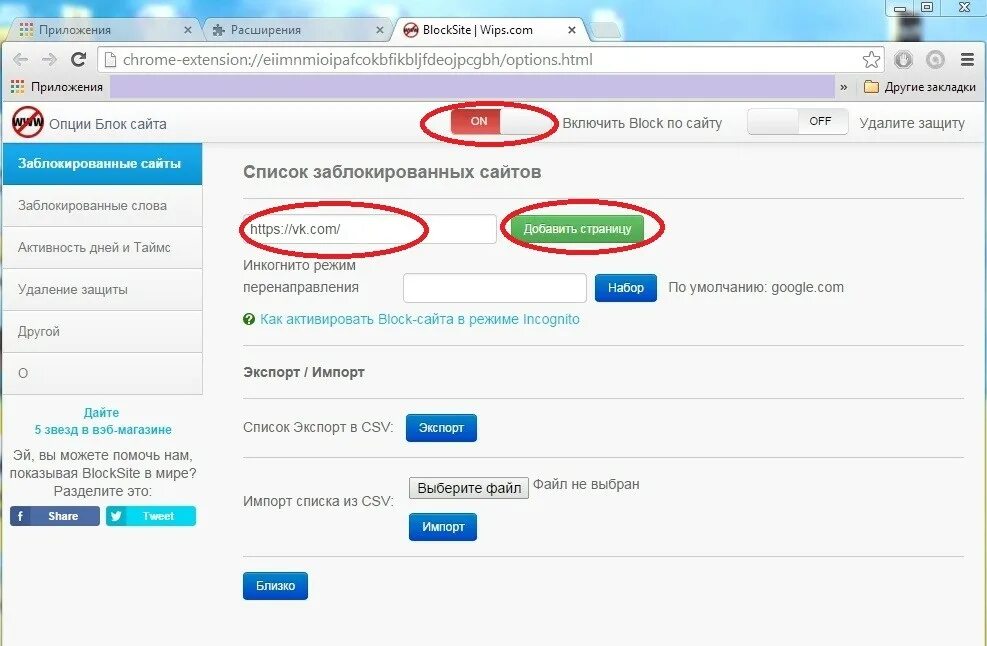Open the О sidebar section
Screen dimensions: 987x646
point(103,373)
